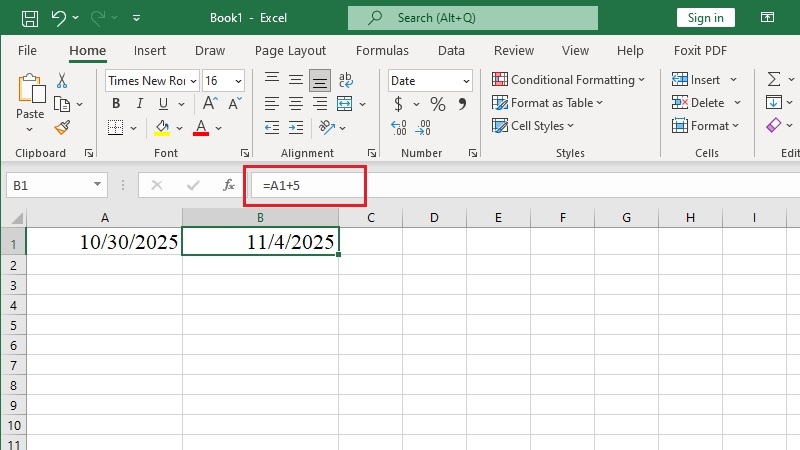This screenshot has width=800, height=450.
Task: Click the Undo icon
Action: 59,18
